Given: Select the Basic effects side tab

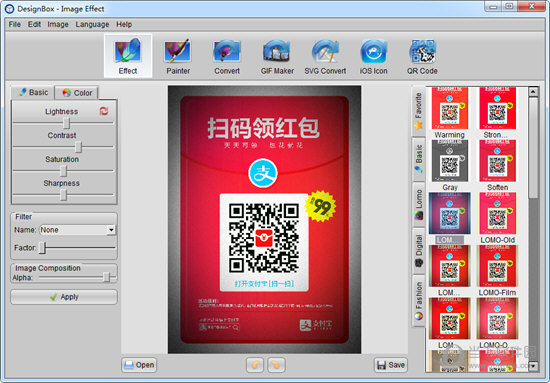Looking at the screenshot, I should [418, 159].
